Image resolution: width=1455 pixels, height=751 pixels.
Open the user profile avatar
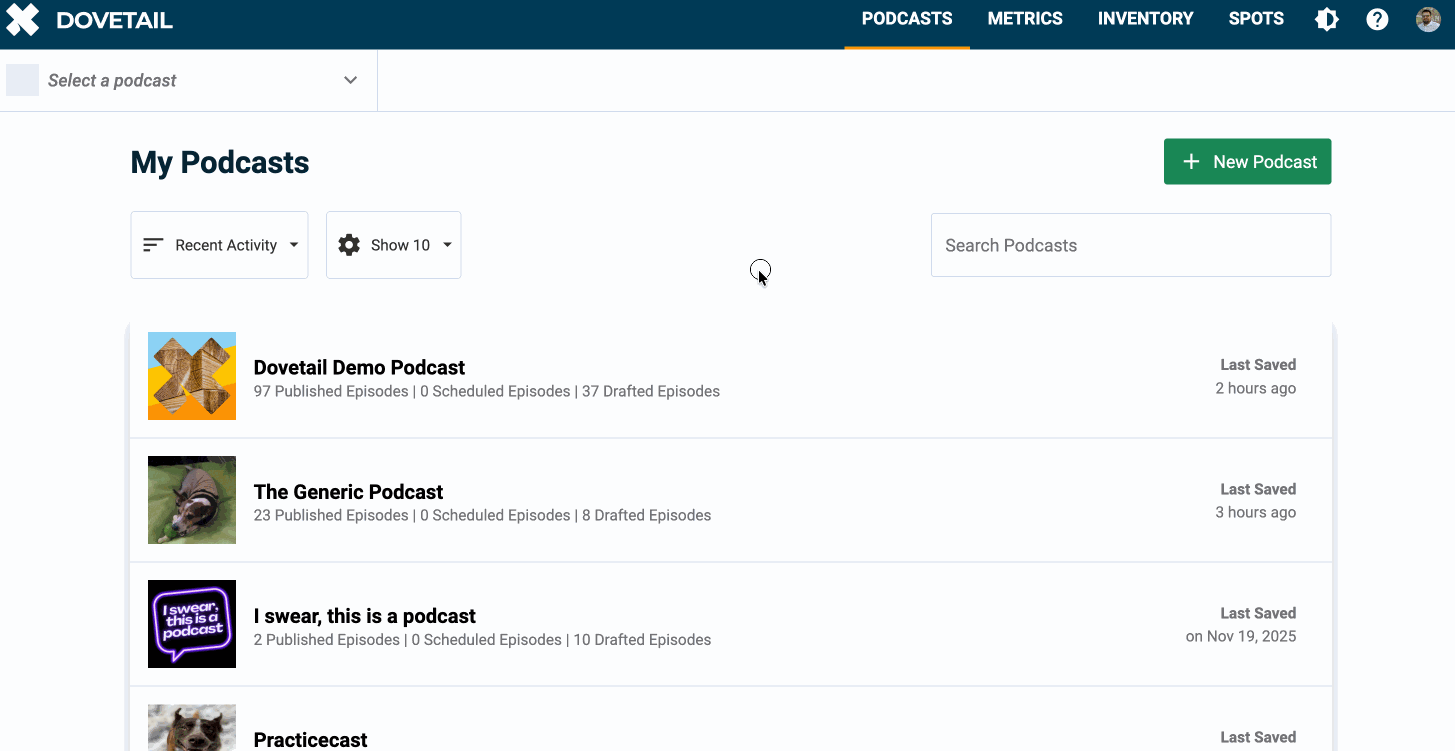tap(1428, 19)
